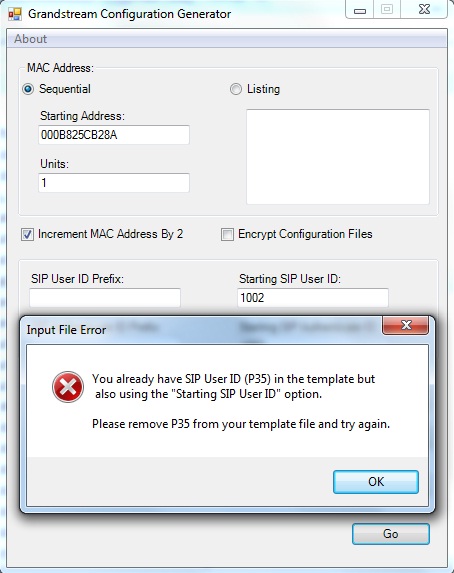
Task: Minimize the Configuration Generator window
Action: tap(360, 10)
